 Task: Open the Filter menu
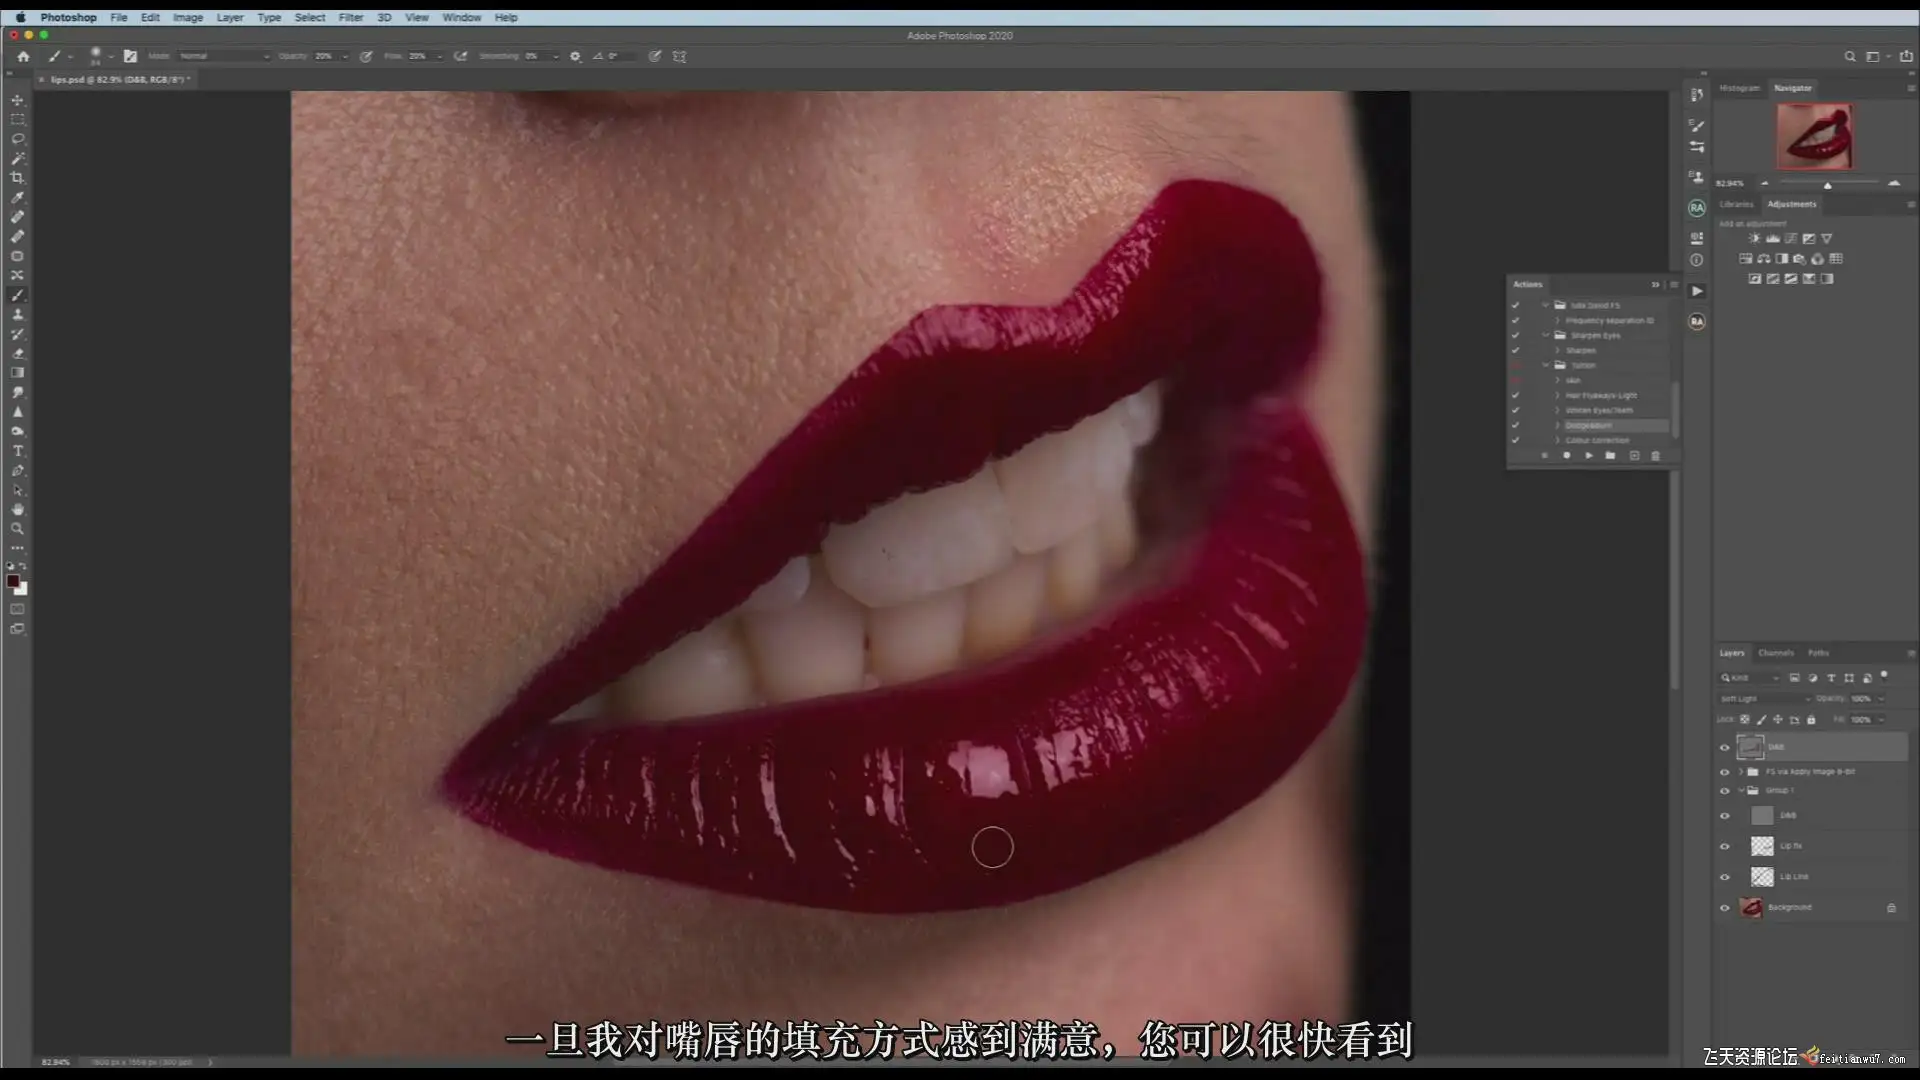[x=351, y=18]
